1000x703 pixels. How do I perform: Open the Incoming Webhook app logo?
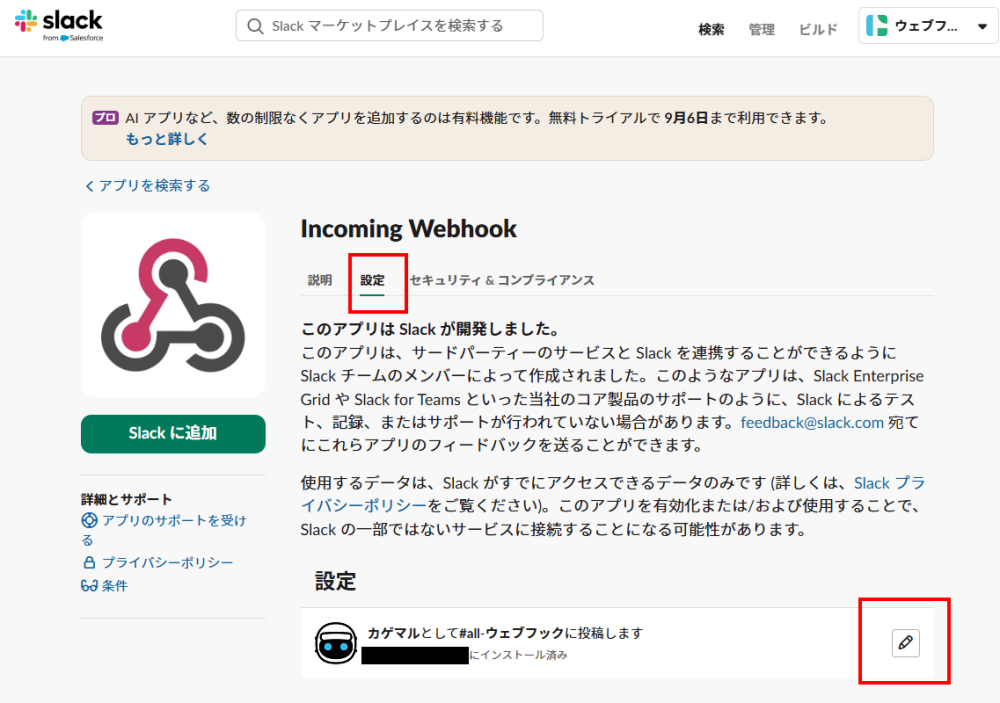pyautogui.click(x=173, y=305)
